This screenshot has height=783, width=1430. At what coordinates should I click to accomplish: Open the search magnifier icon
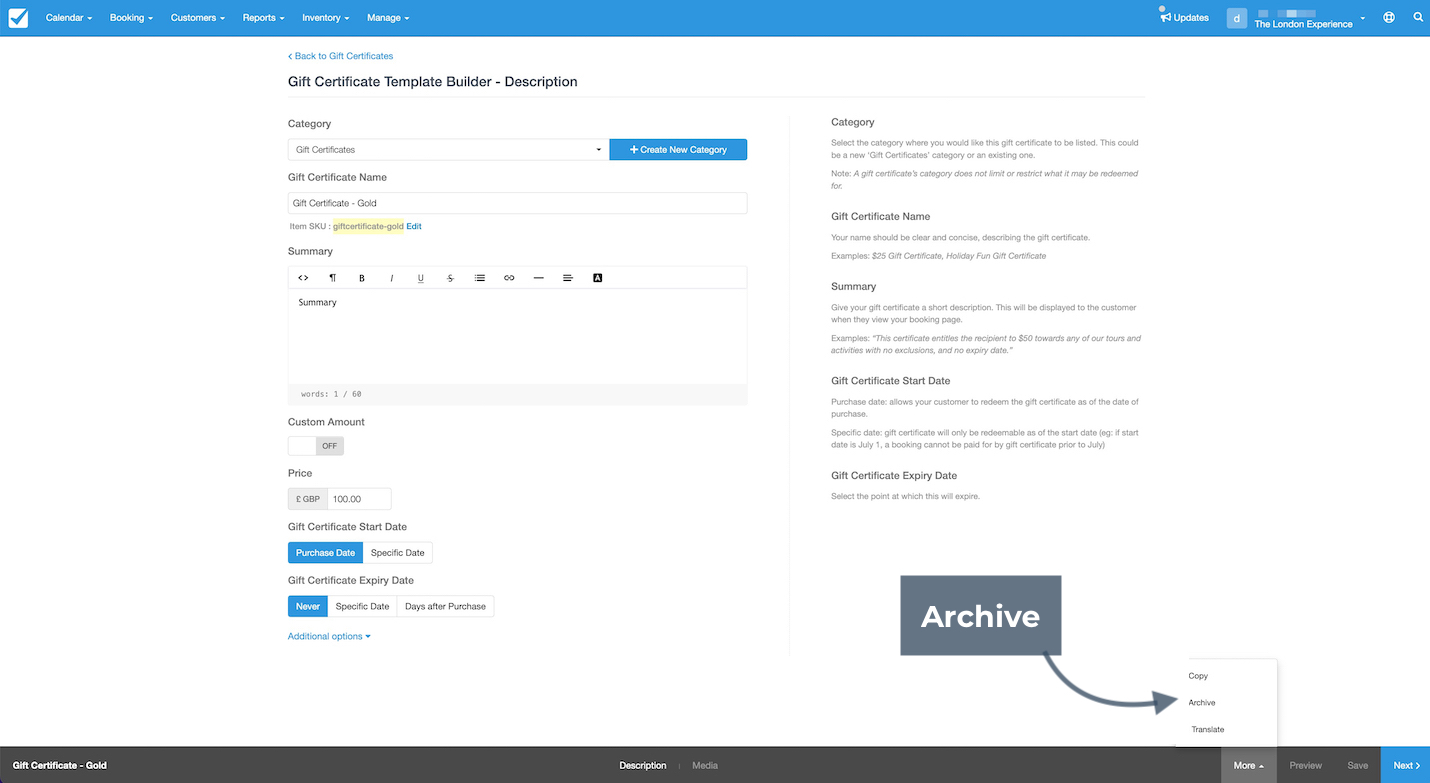click(1418, 18)
